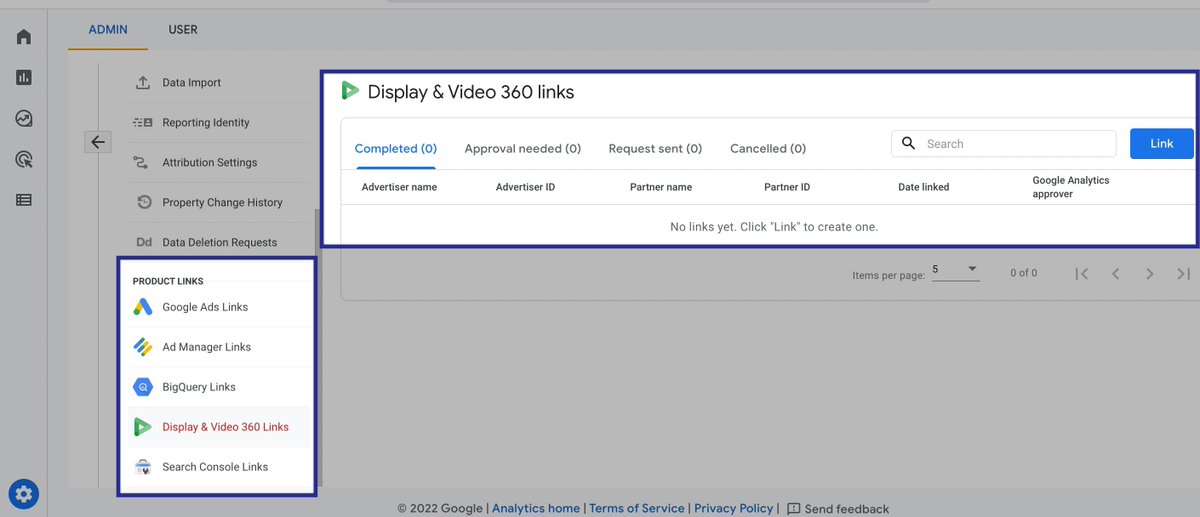Select the Approval needed (0) tab
Viewport: 1200px width, 517px height.
523,148
